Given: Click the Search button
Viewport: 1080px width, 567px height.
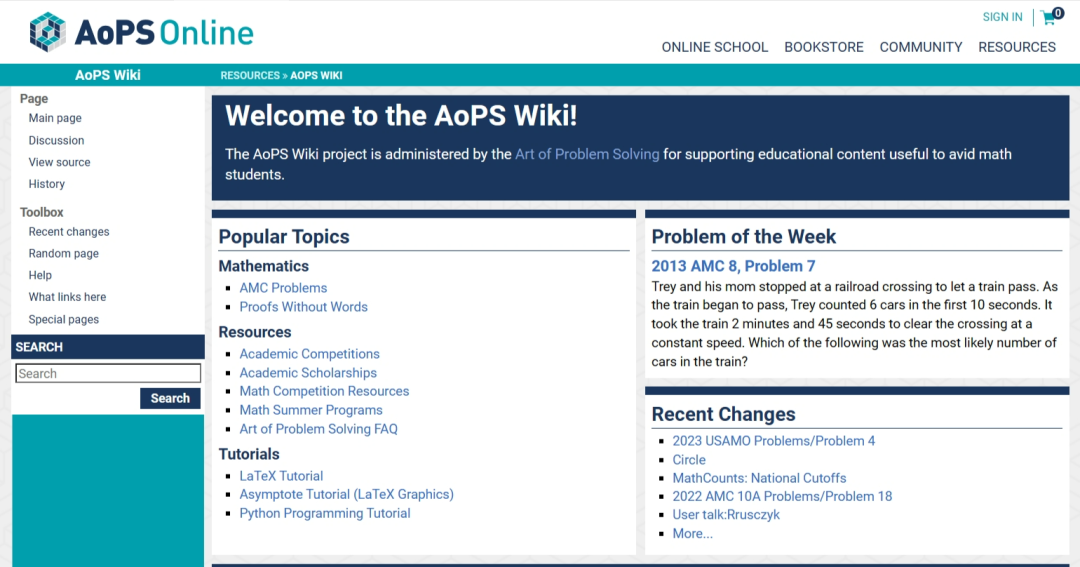Looking at the screenshot, I should 170,398.
